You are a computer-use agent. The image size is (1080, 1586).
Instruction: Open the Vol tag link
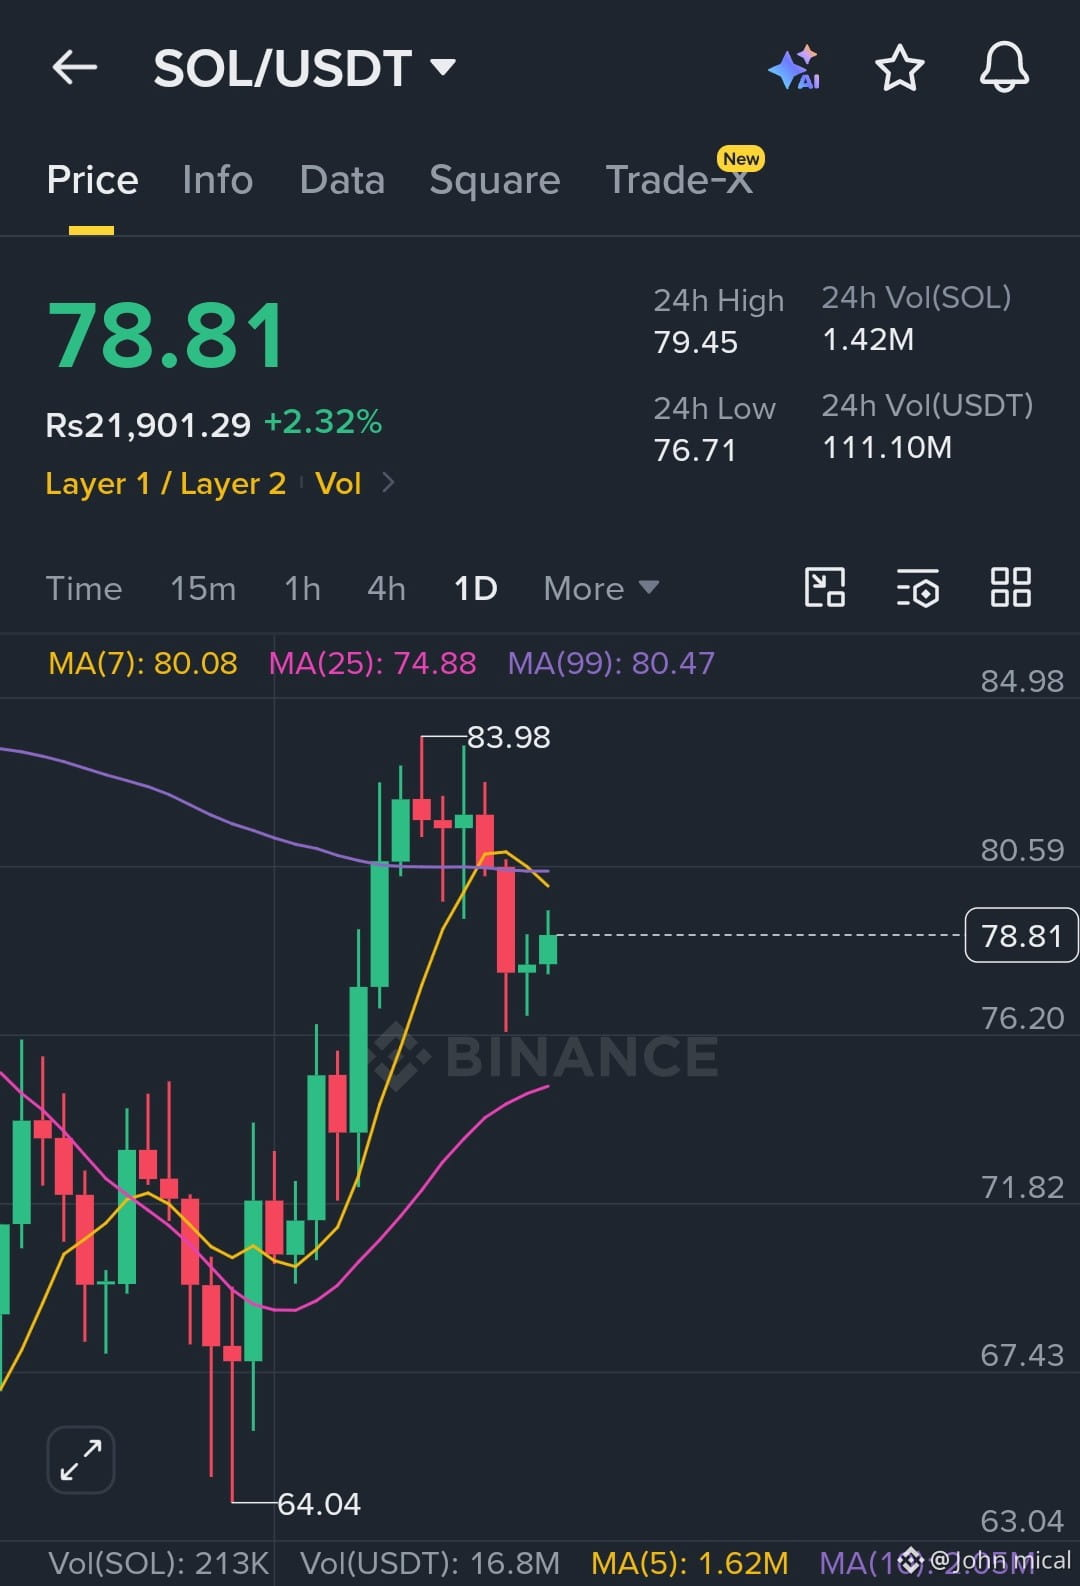pos(338,484)
